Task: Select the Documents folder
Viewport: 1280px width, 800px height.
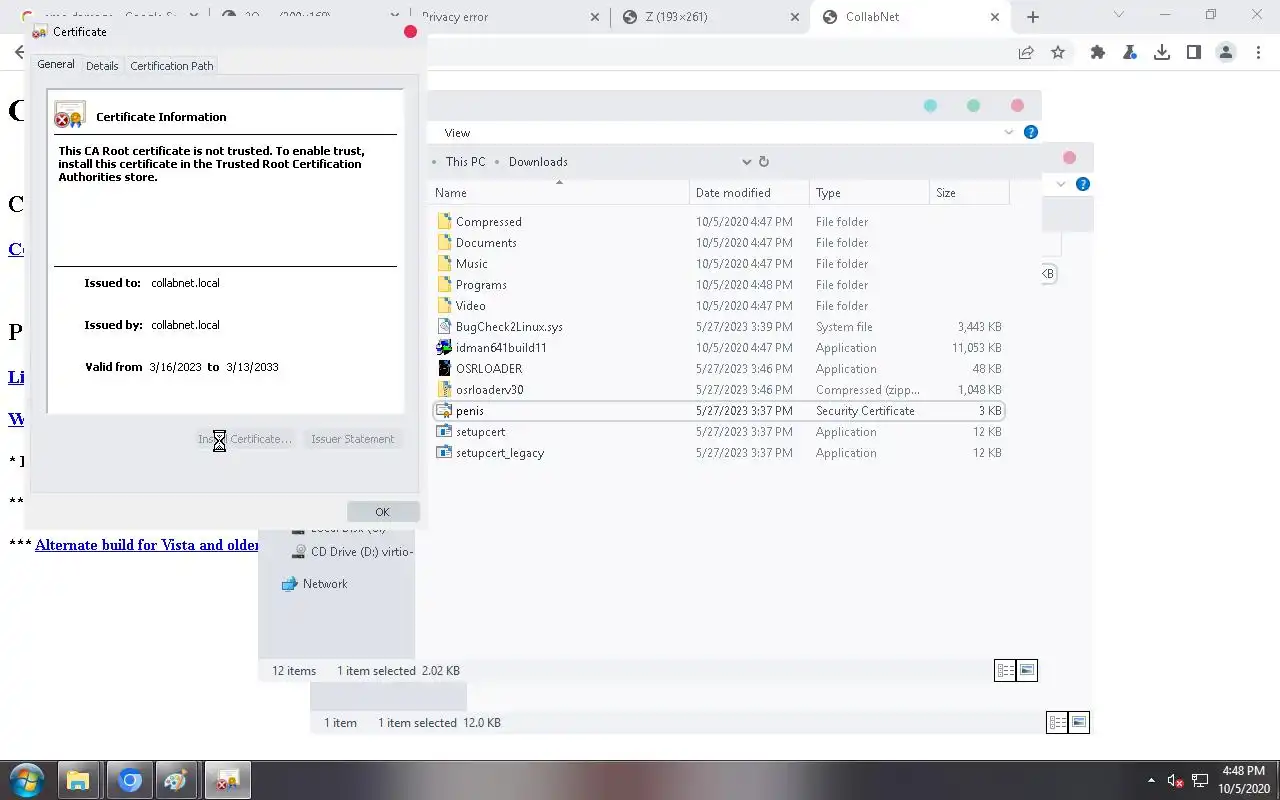Action: click(719, 243)
